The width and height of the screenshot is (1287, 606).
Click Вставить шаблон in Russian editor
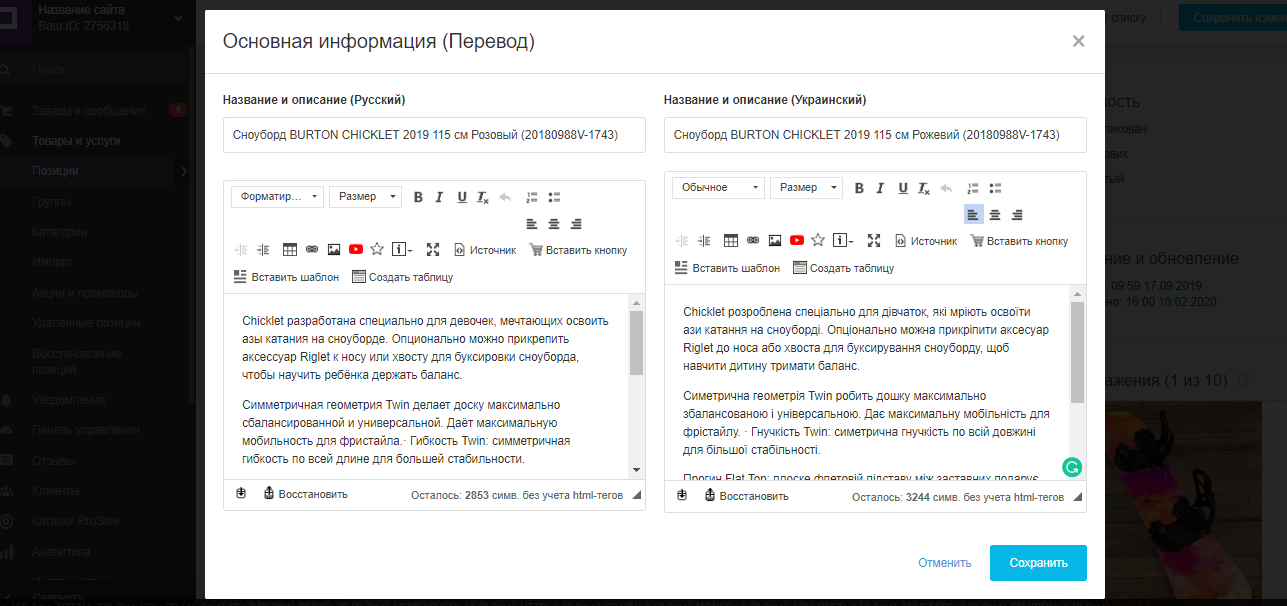pos(286,277)
